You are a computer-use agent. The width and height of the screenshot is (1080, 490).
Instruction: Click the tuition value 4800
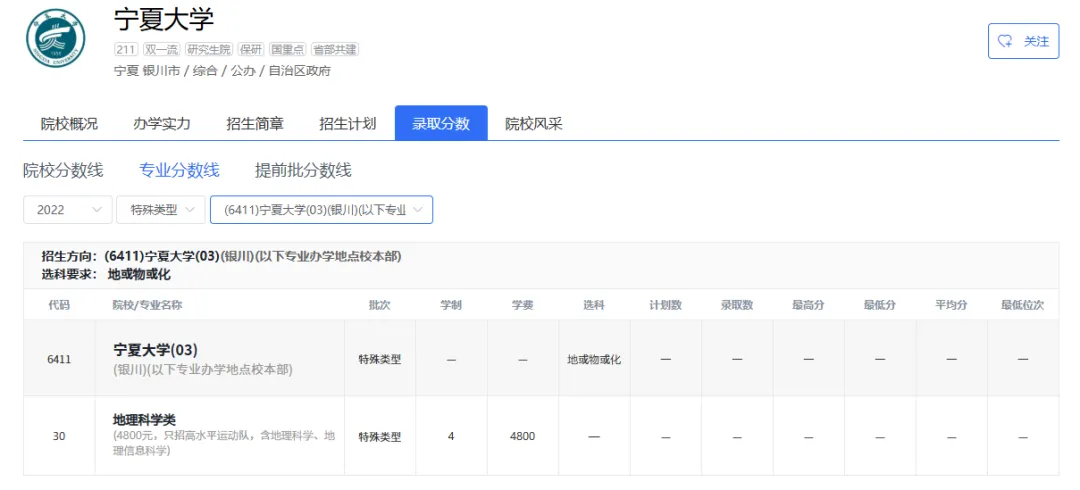(x=523, y=436)
